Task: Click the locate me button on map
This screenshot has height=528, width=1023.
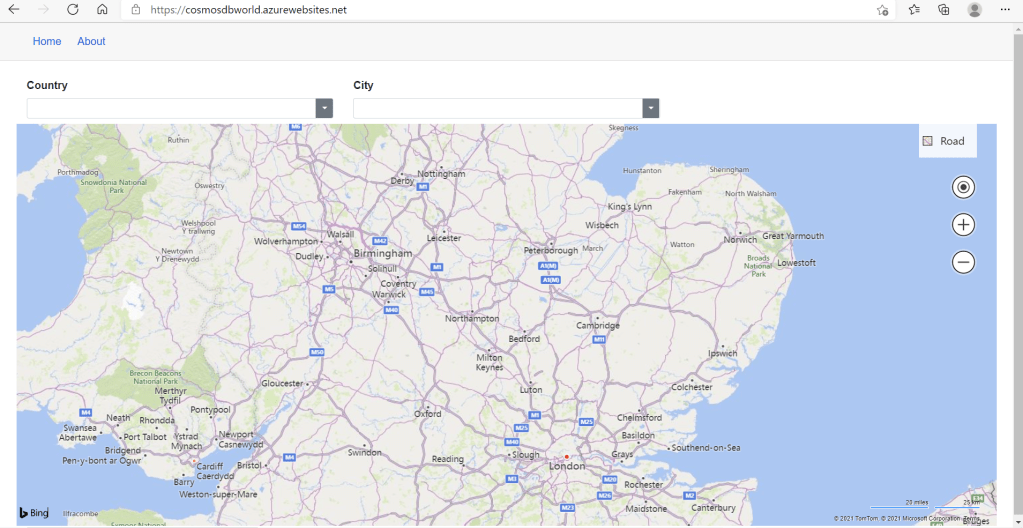Action: click(963, 187)
